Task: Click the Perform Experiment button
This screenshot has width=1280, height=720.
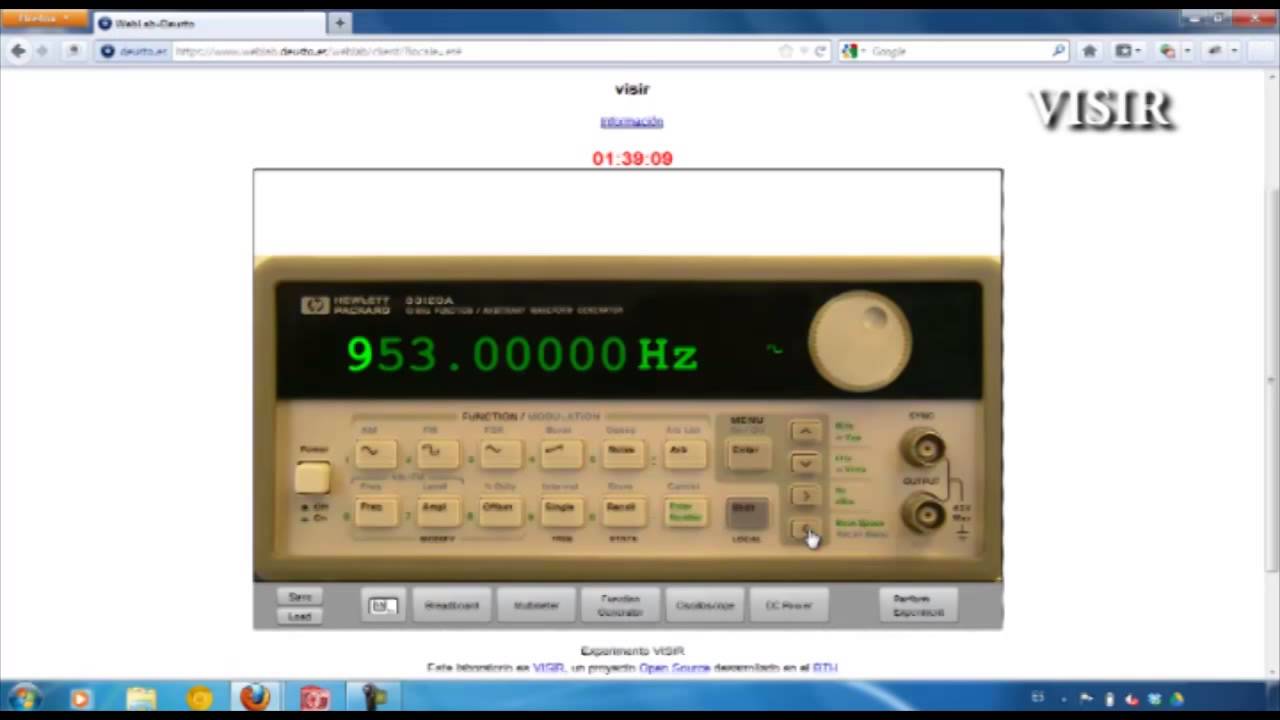Action: 918,606
